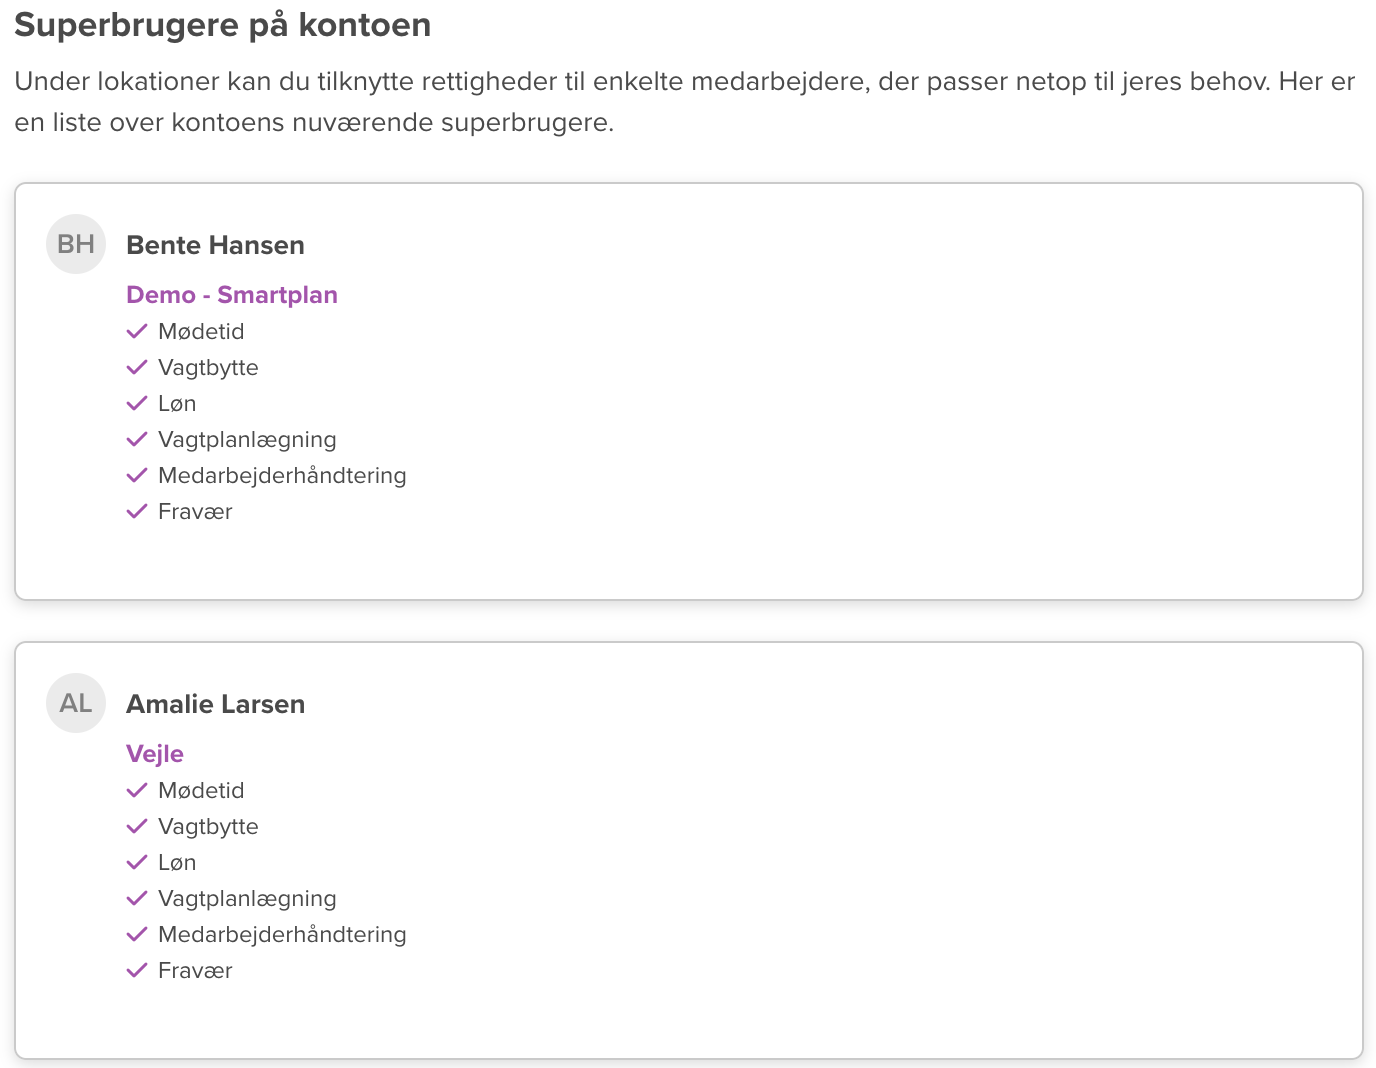Select the Bente Hansen name
Image resolution: width=1376 pixels, height=1068 pixels.
coord(215,245)
